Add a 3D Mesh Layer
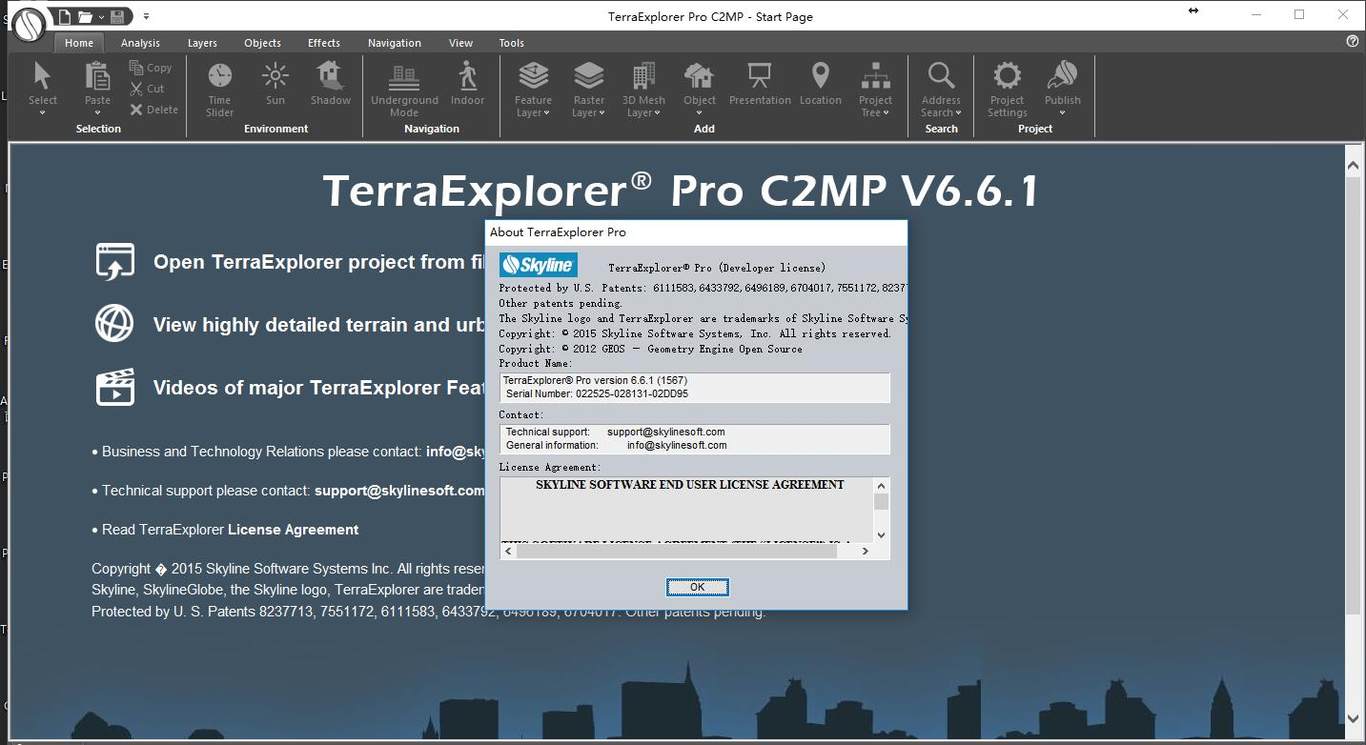 point(644,82)
